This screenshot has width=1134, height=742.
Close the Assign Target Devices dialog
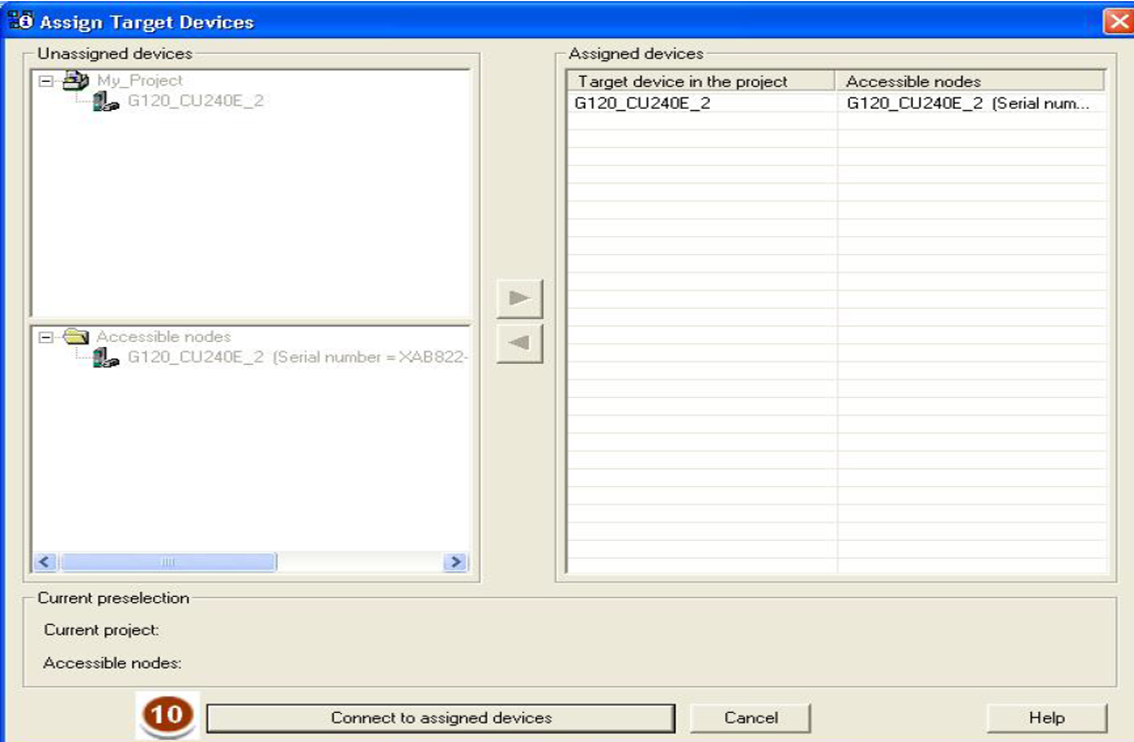coord(1117,21)
